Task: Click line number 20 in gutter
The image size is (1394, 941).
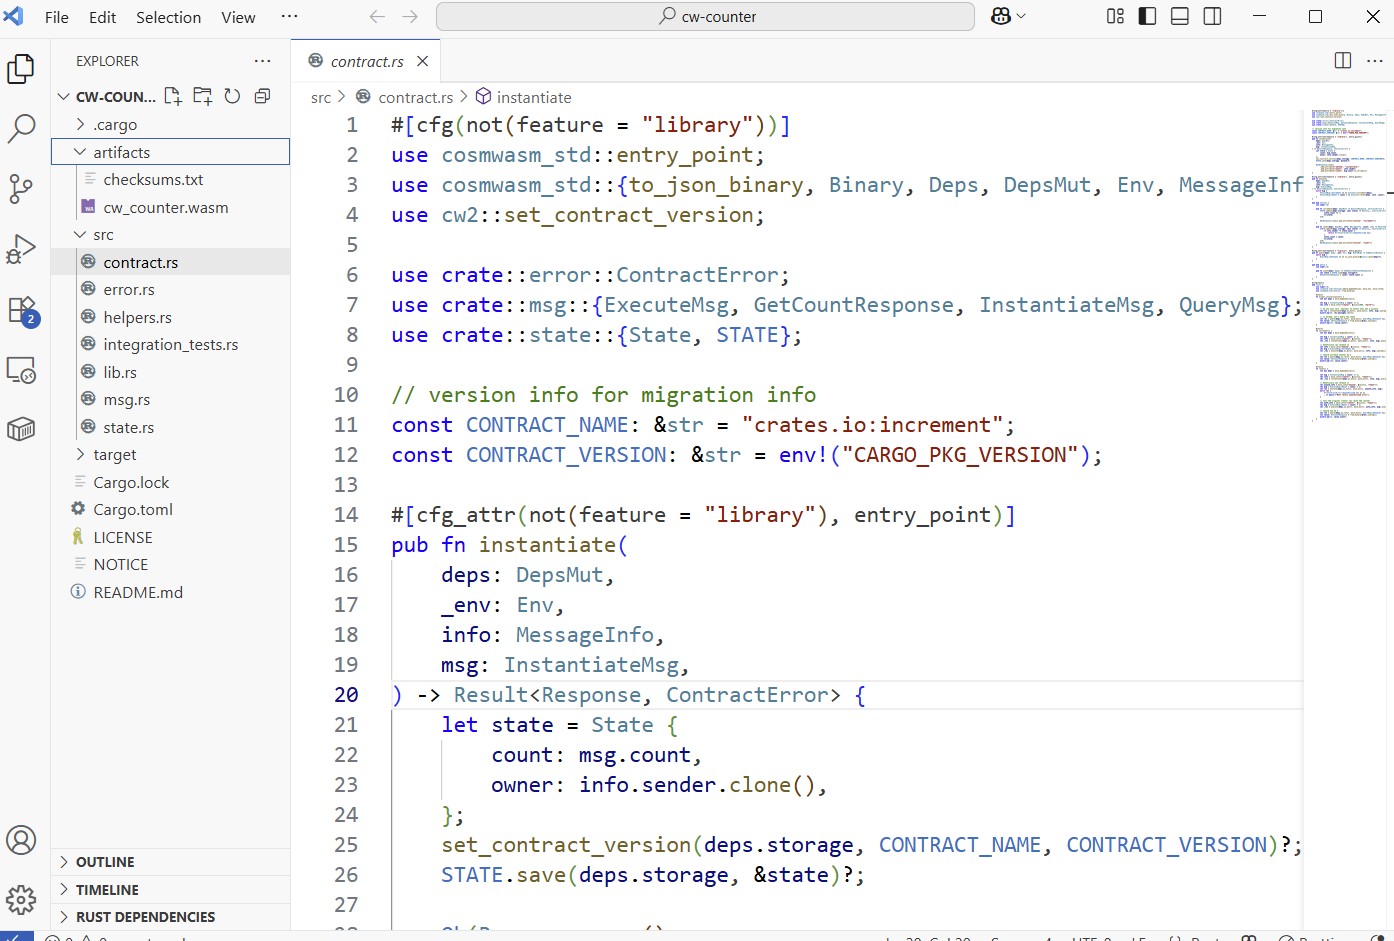Action: pyautogui.click(x=346, y=695)
